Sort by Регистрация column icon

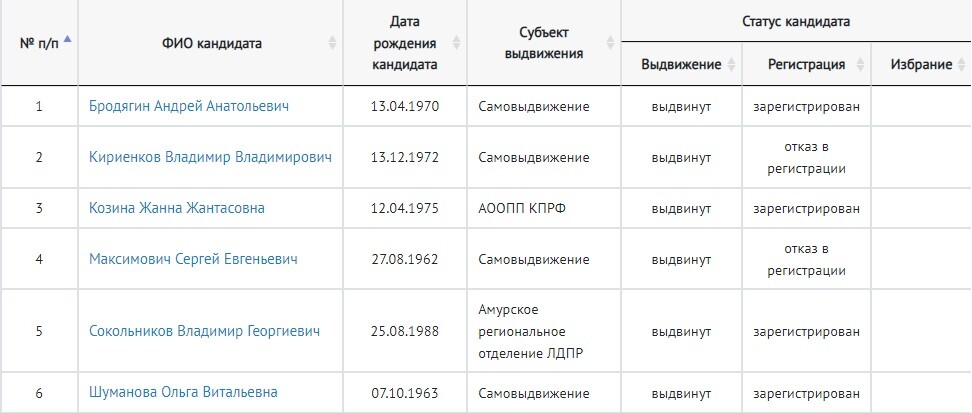point(860,64)
